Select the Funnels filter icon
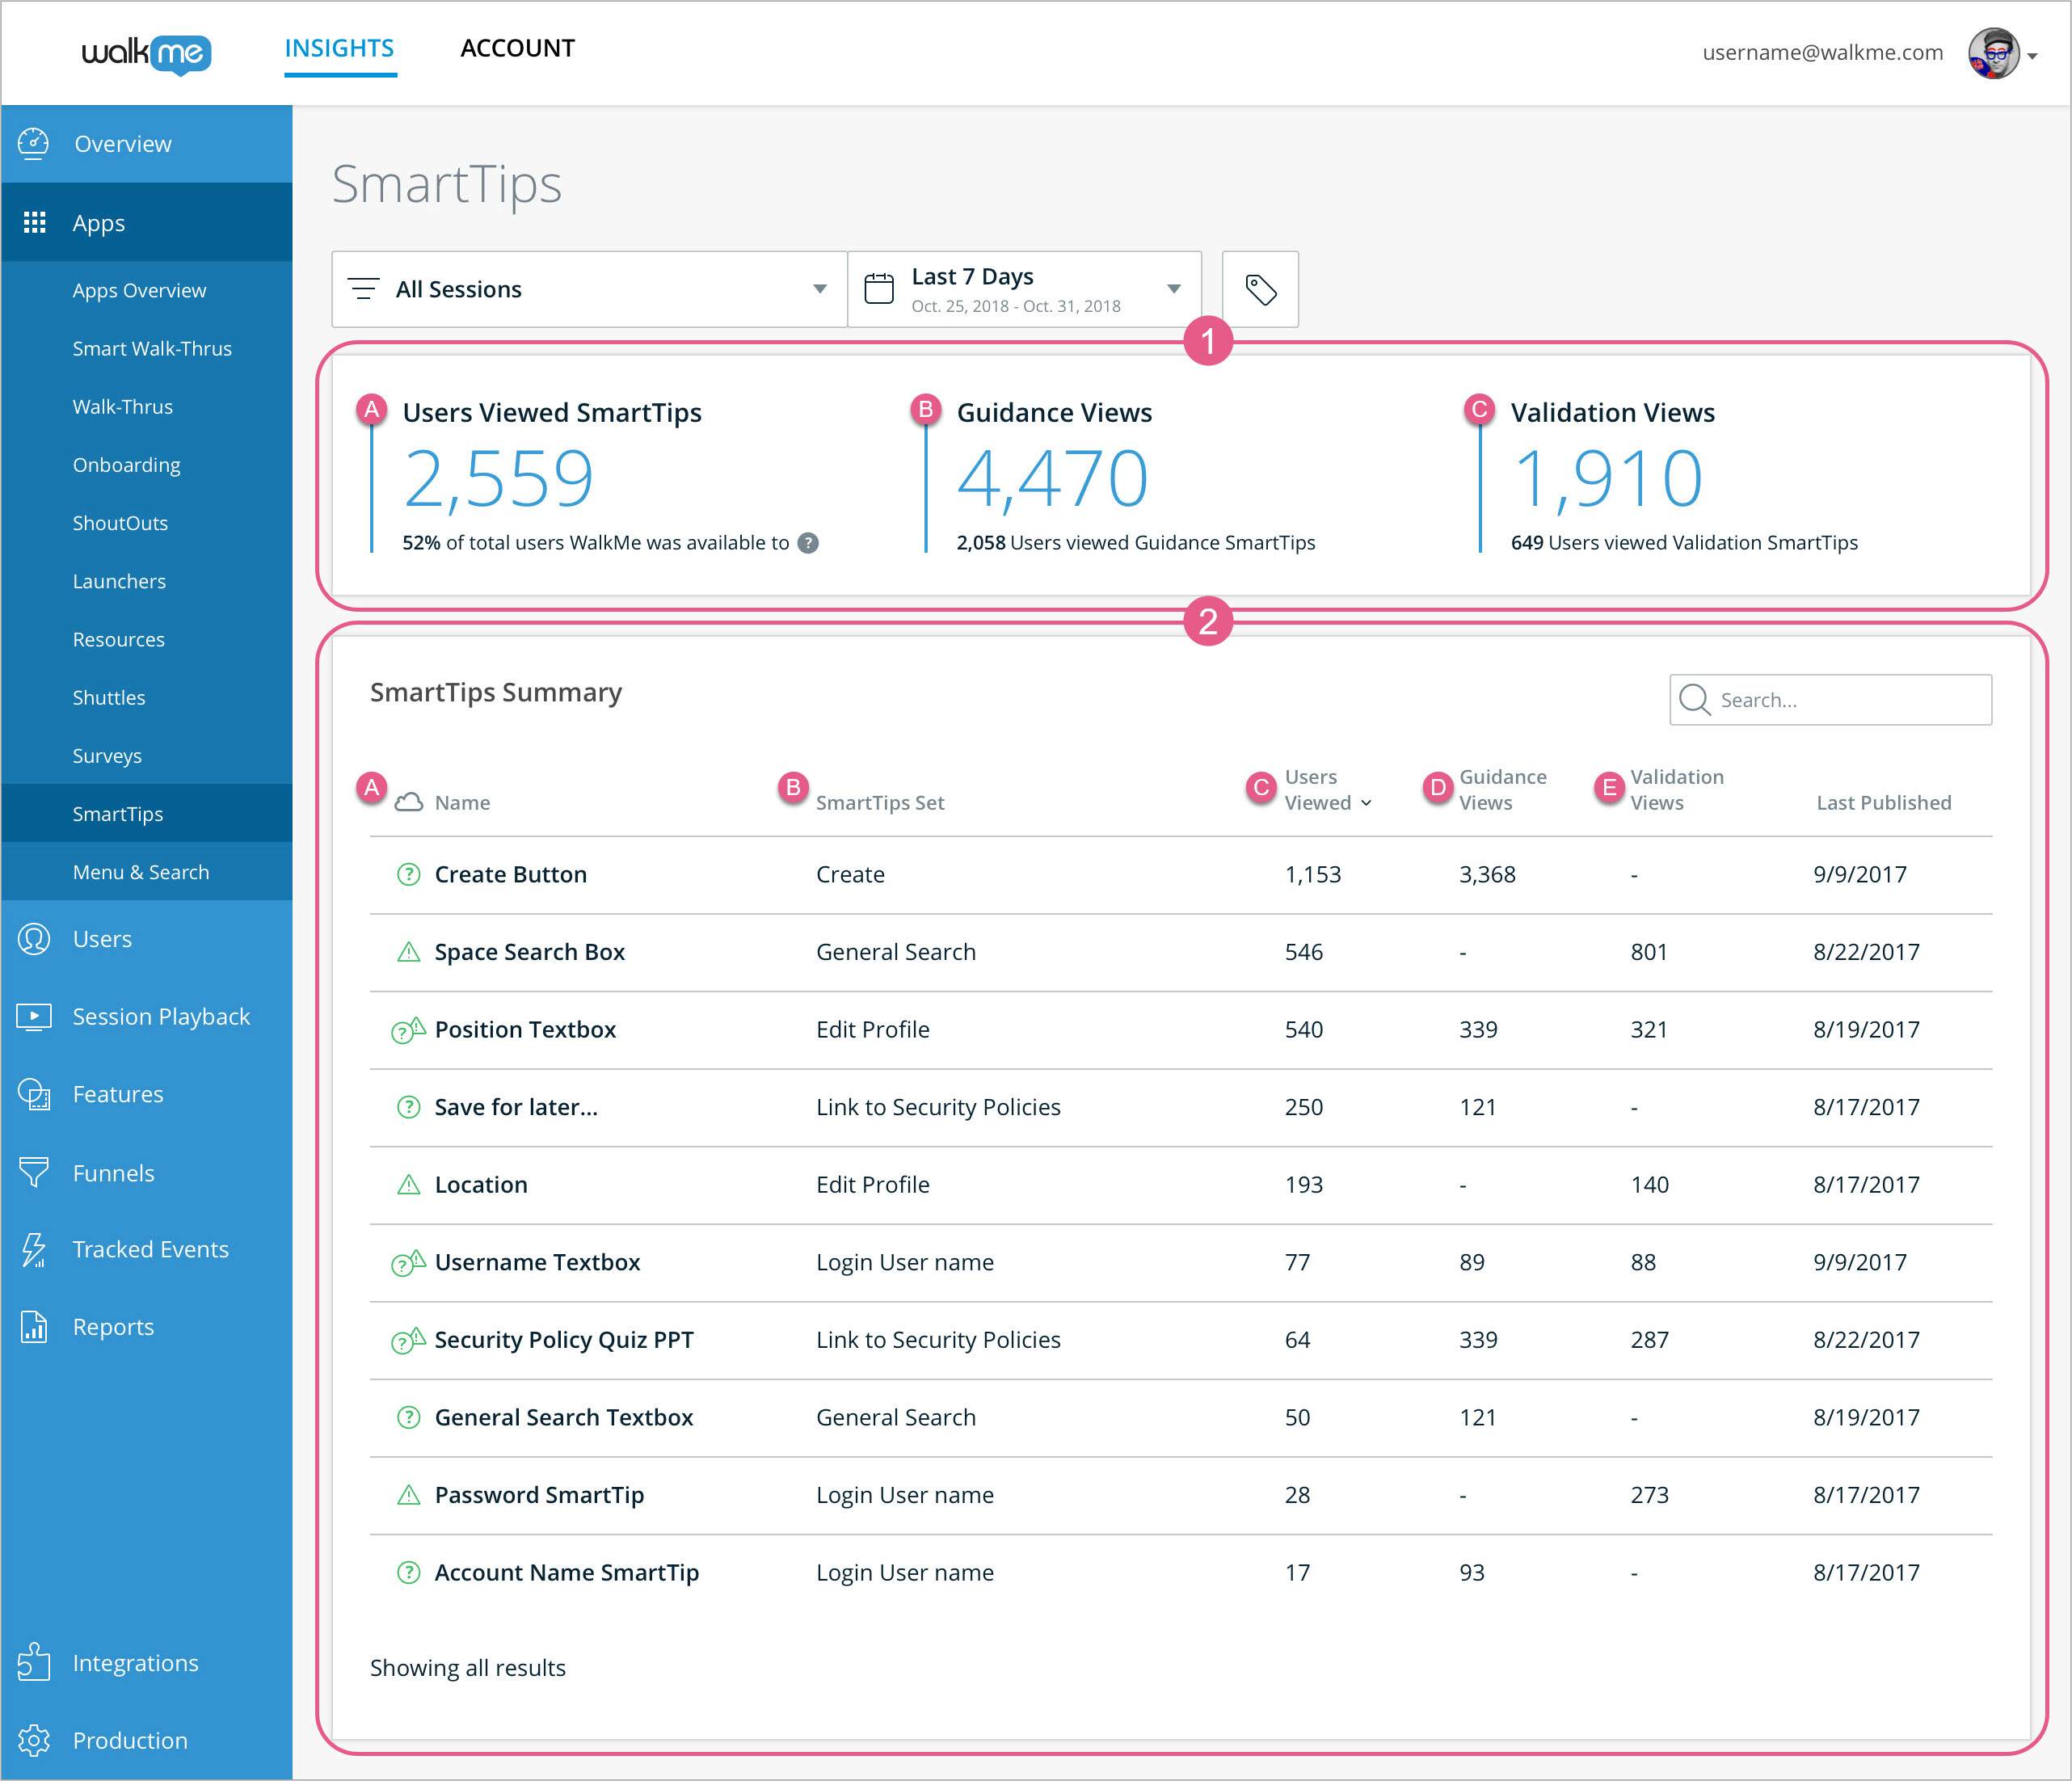The image size is (2072, 1781). 35,1172
